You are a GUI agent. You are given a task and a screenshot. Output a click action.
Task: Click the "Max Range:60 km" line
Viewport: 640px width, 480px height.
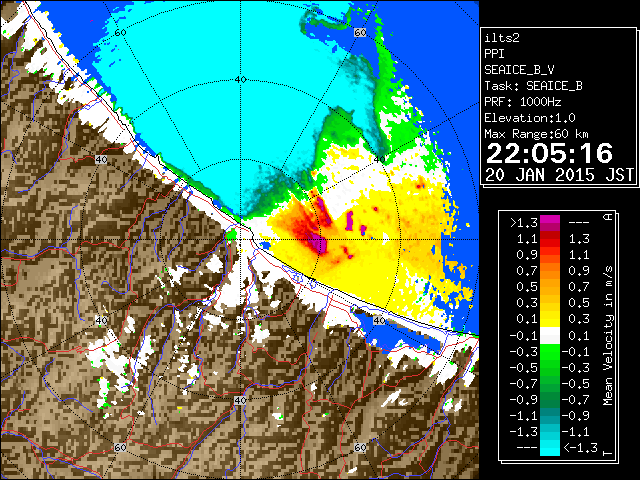[536, 134]
